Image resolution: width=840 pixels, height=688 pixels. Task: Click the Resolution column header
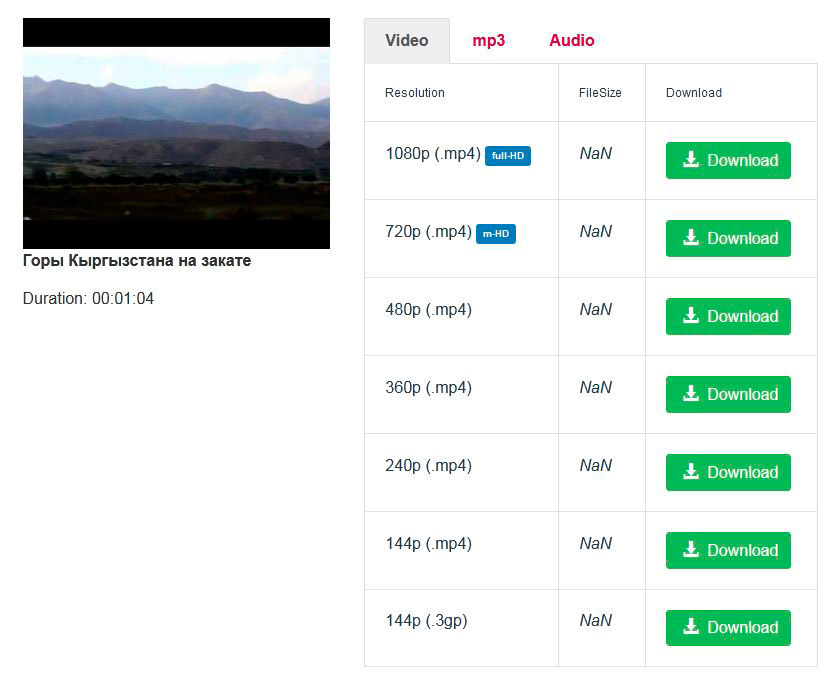click(x=415, y=93)
